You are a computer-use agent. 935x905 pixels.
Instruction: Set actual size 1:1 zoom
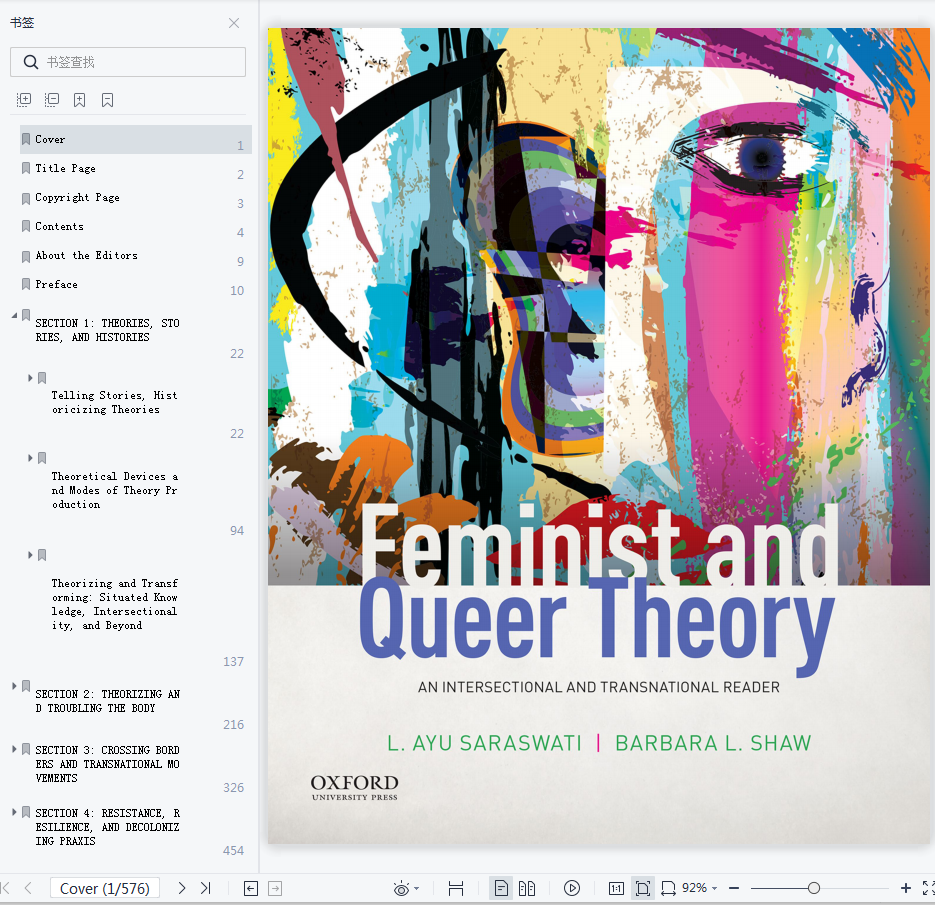616,889
